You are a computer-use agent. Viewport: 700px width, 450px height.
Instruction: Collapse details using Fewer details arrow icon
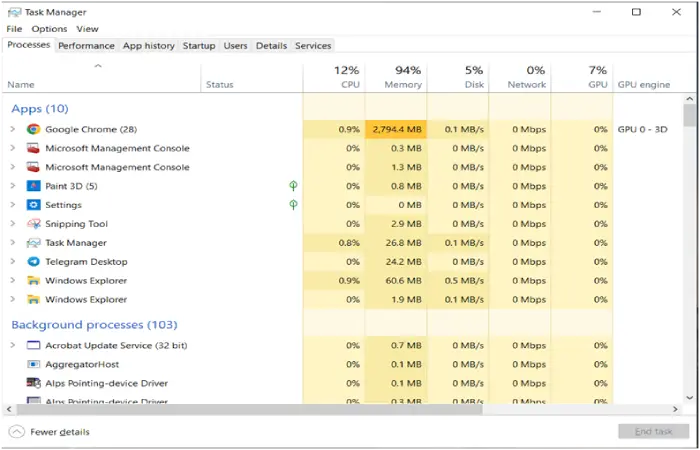[17, 432]
